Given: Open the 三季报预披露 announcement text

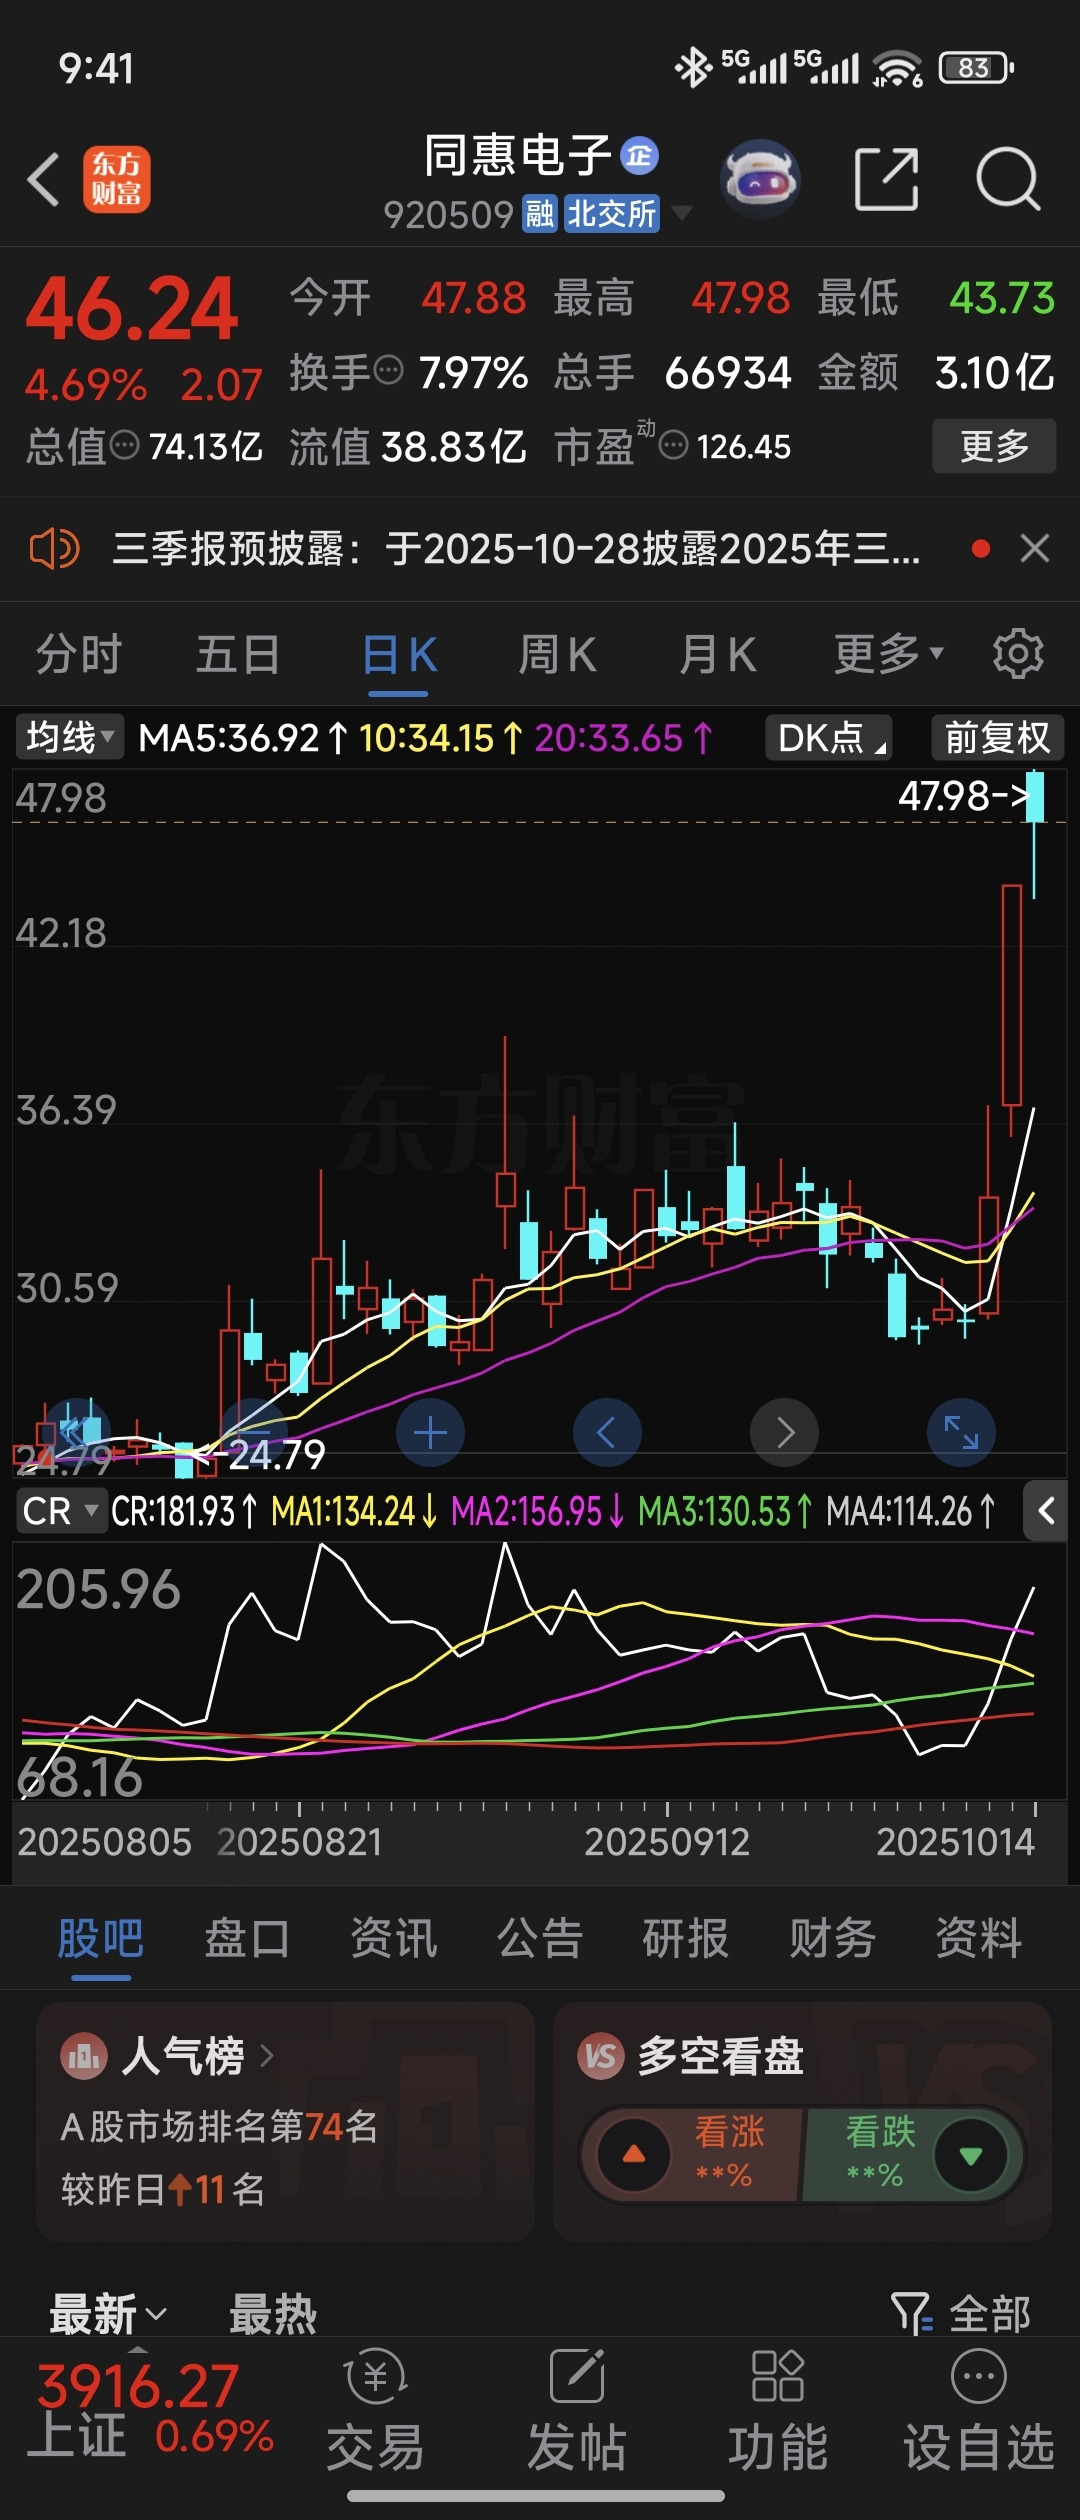Looking at the screenshot, I should [516, 549].
